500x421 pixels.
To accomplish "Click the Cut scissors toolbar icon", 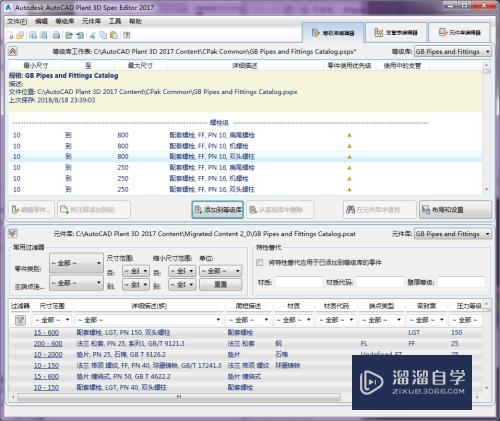I will point(93,35).
